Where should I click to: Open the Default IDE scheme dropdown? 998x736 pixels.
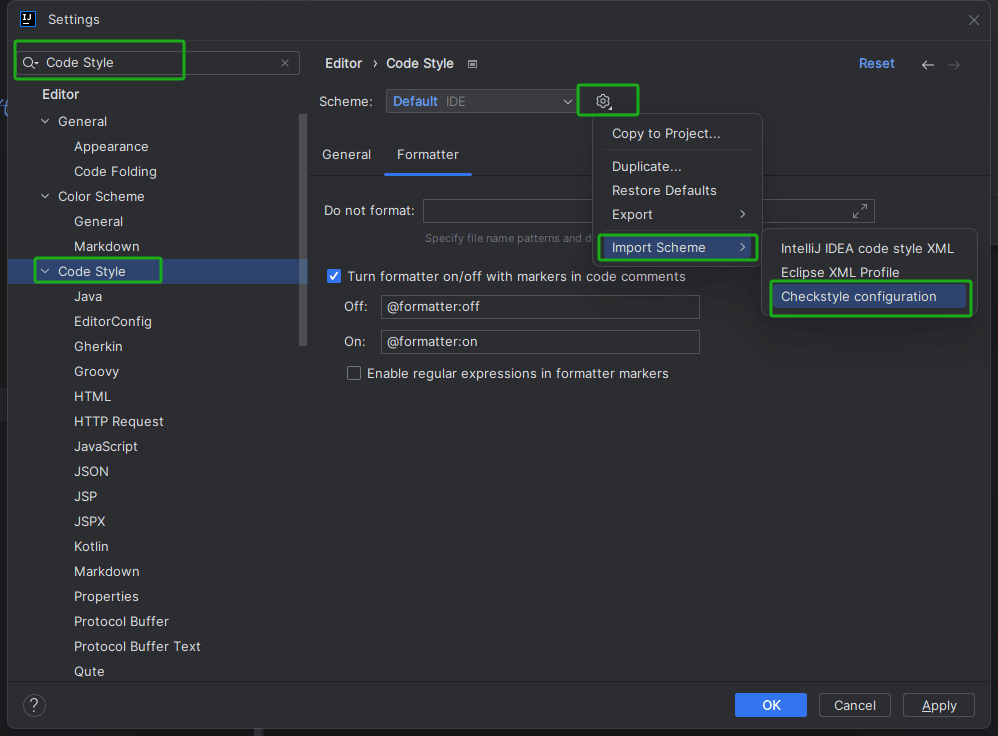[x=481, y=100]
